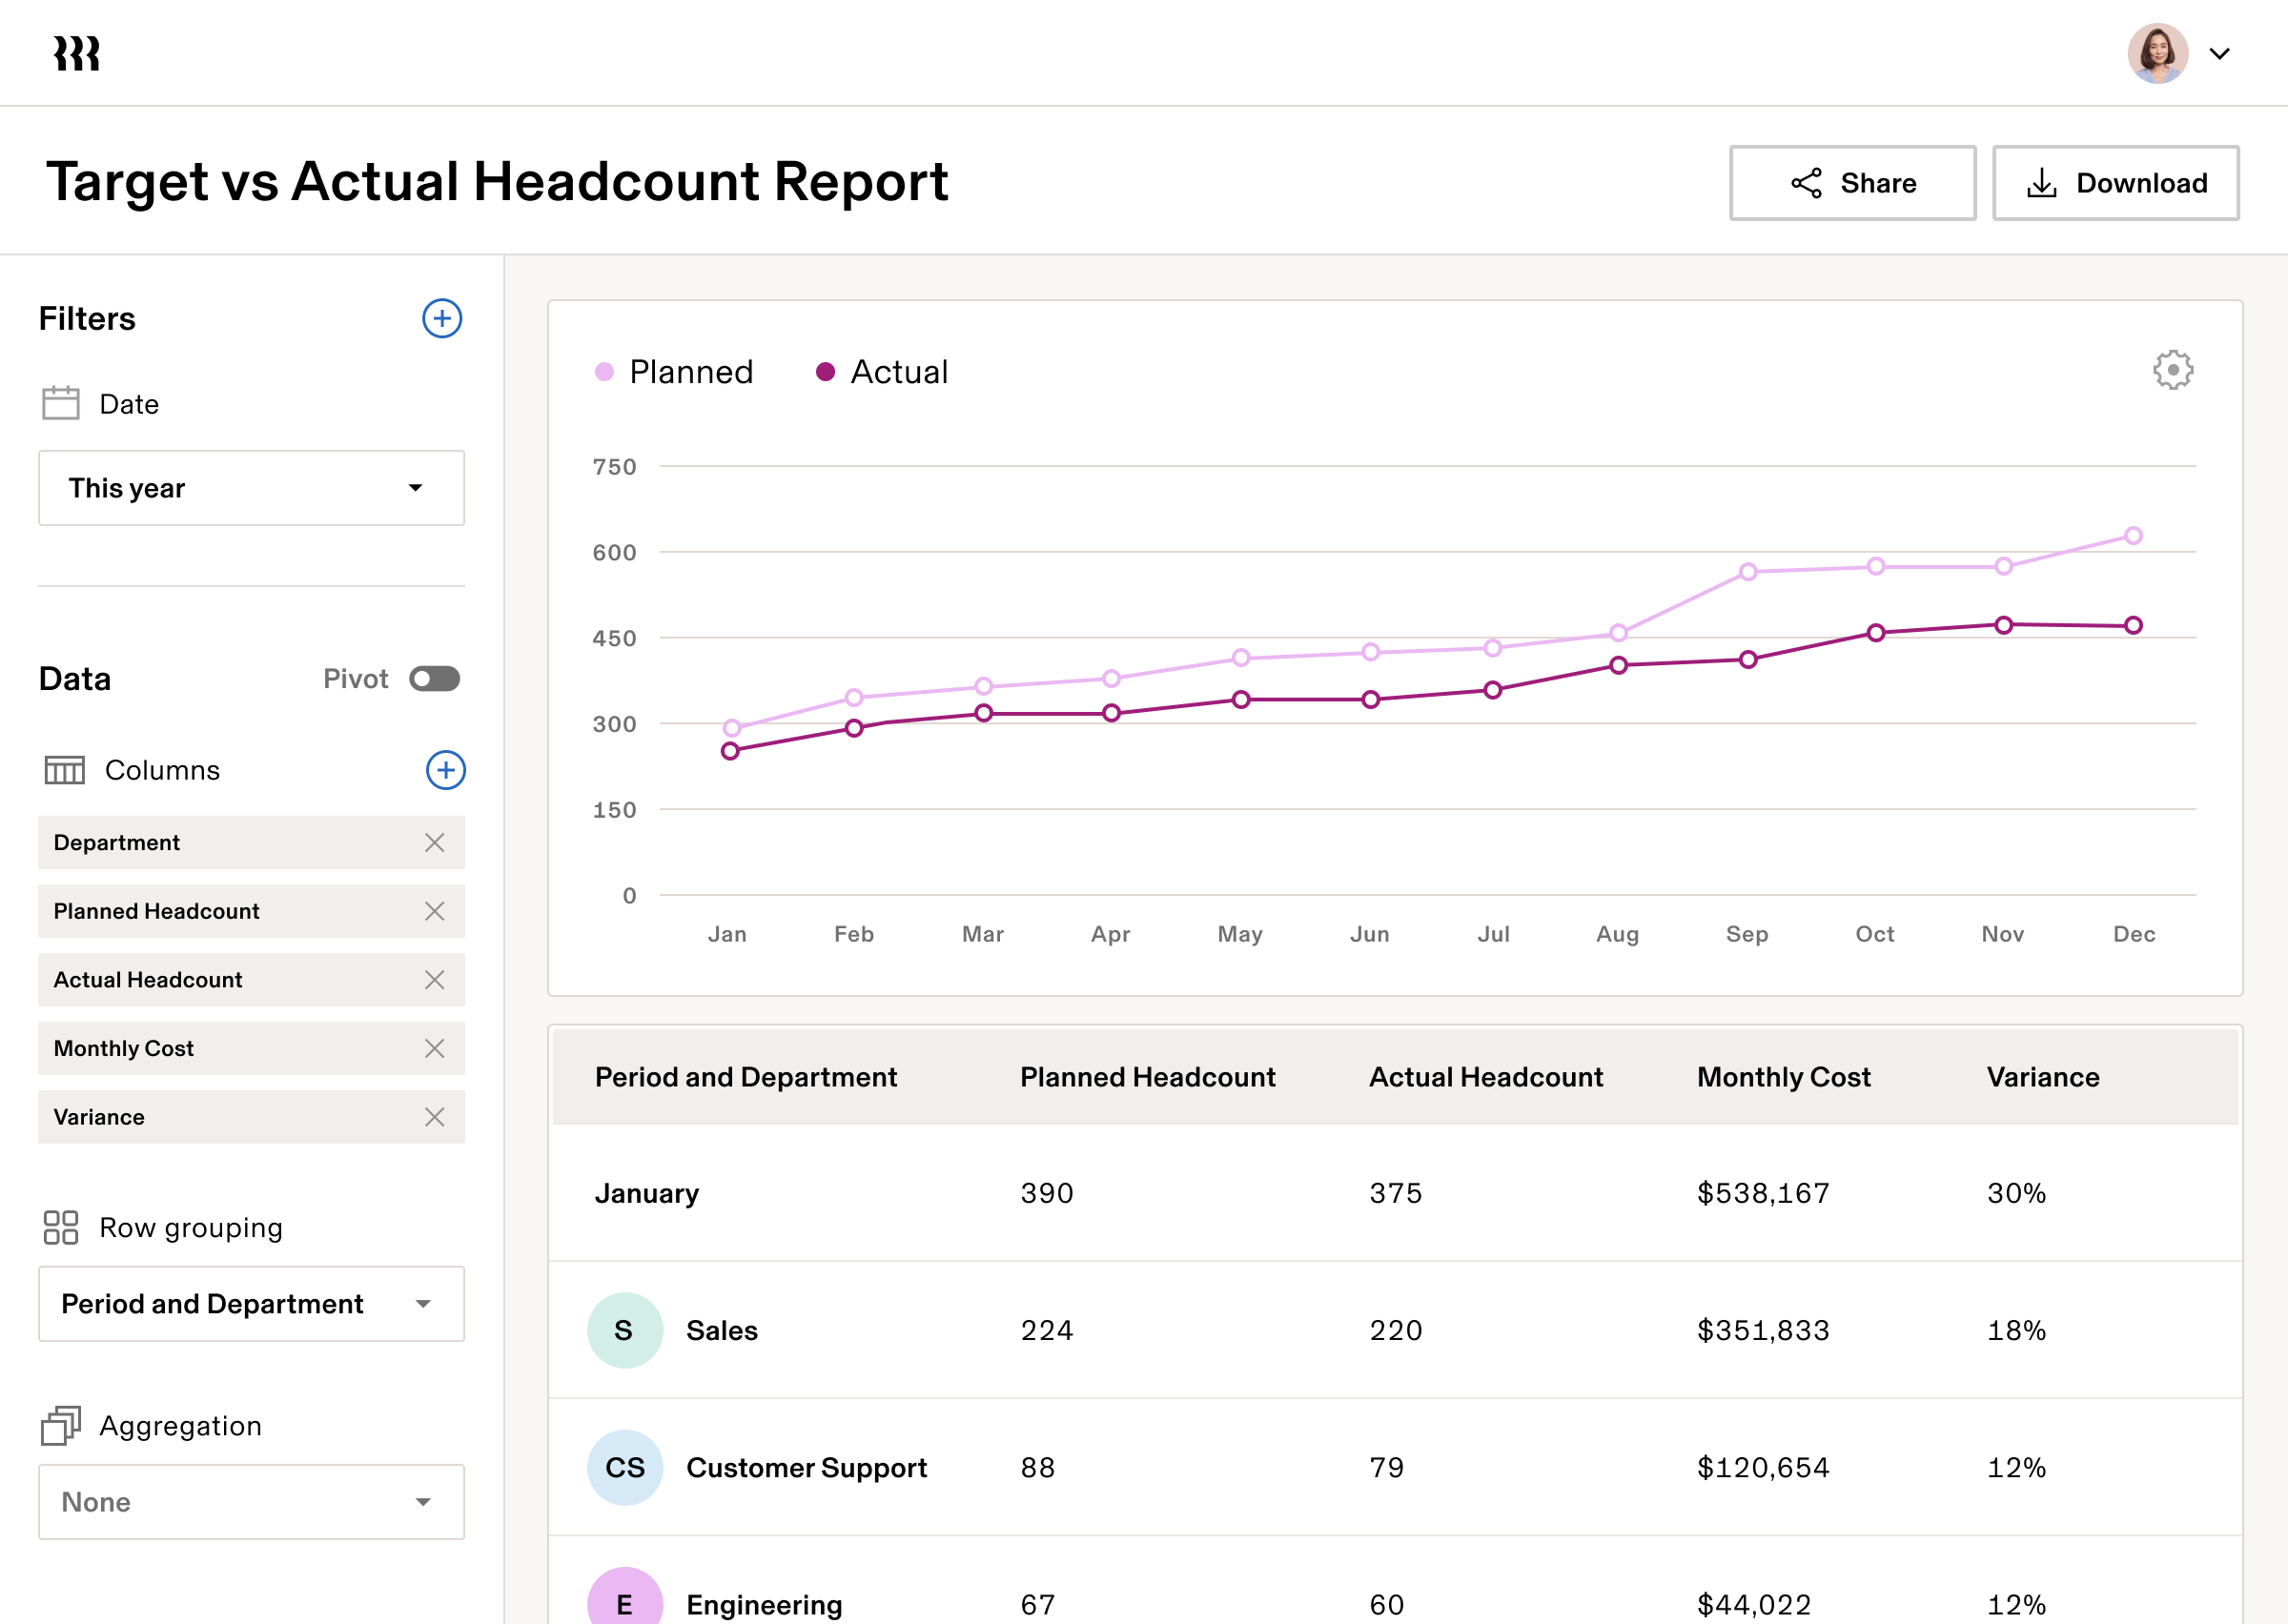This screenshot has width=2288, height=1624.
Task: Click the Columns grid icon in Data panel
Action: (64, 770)
